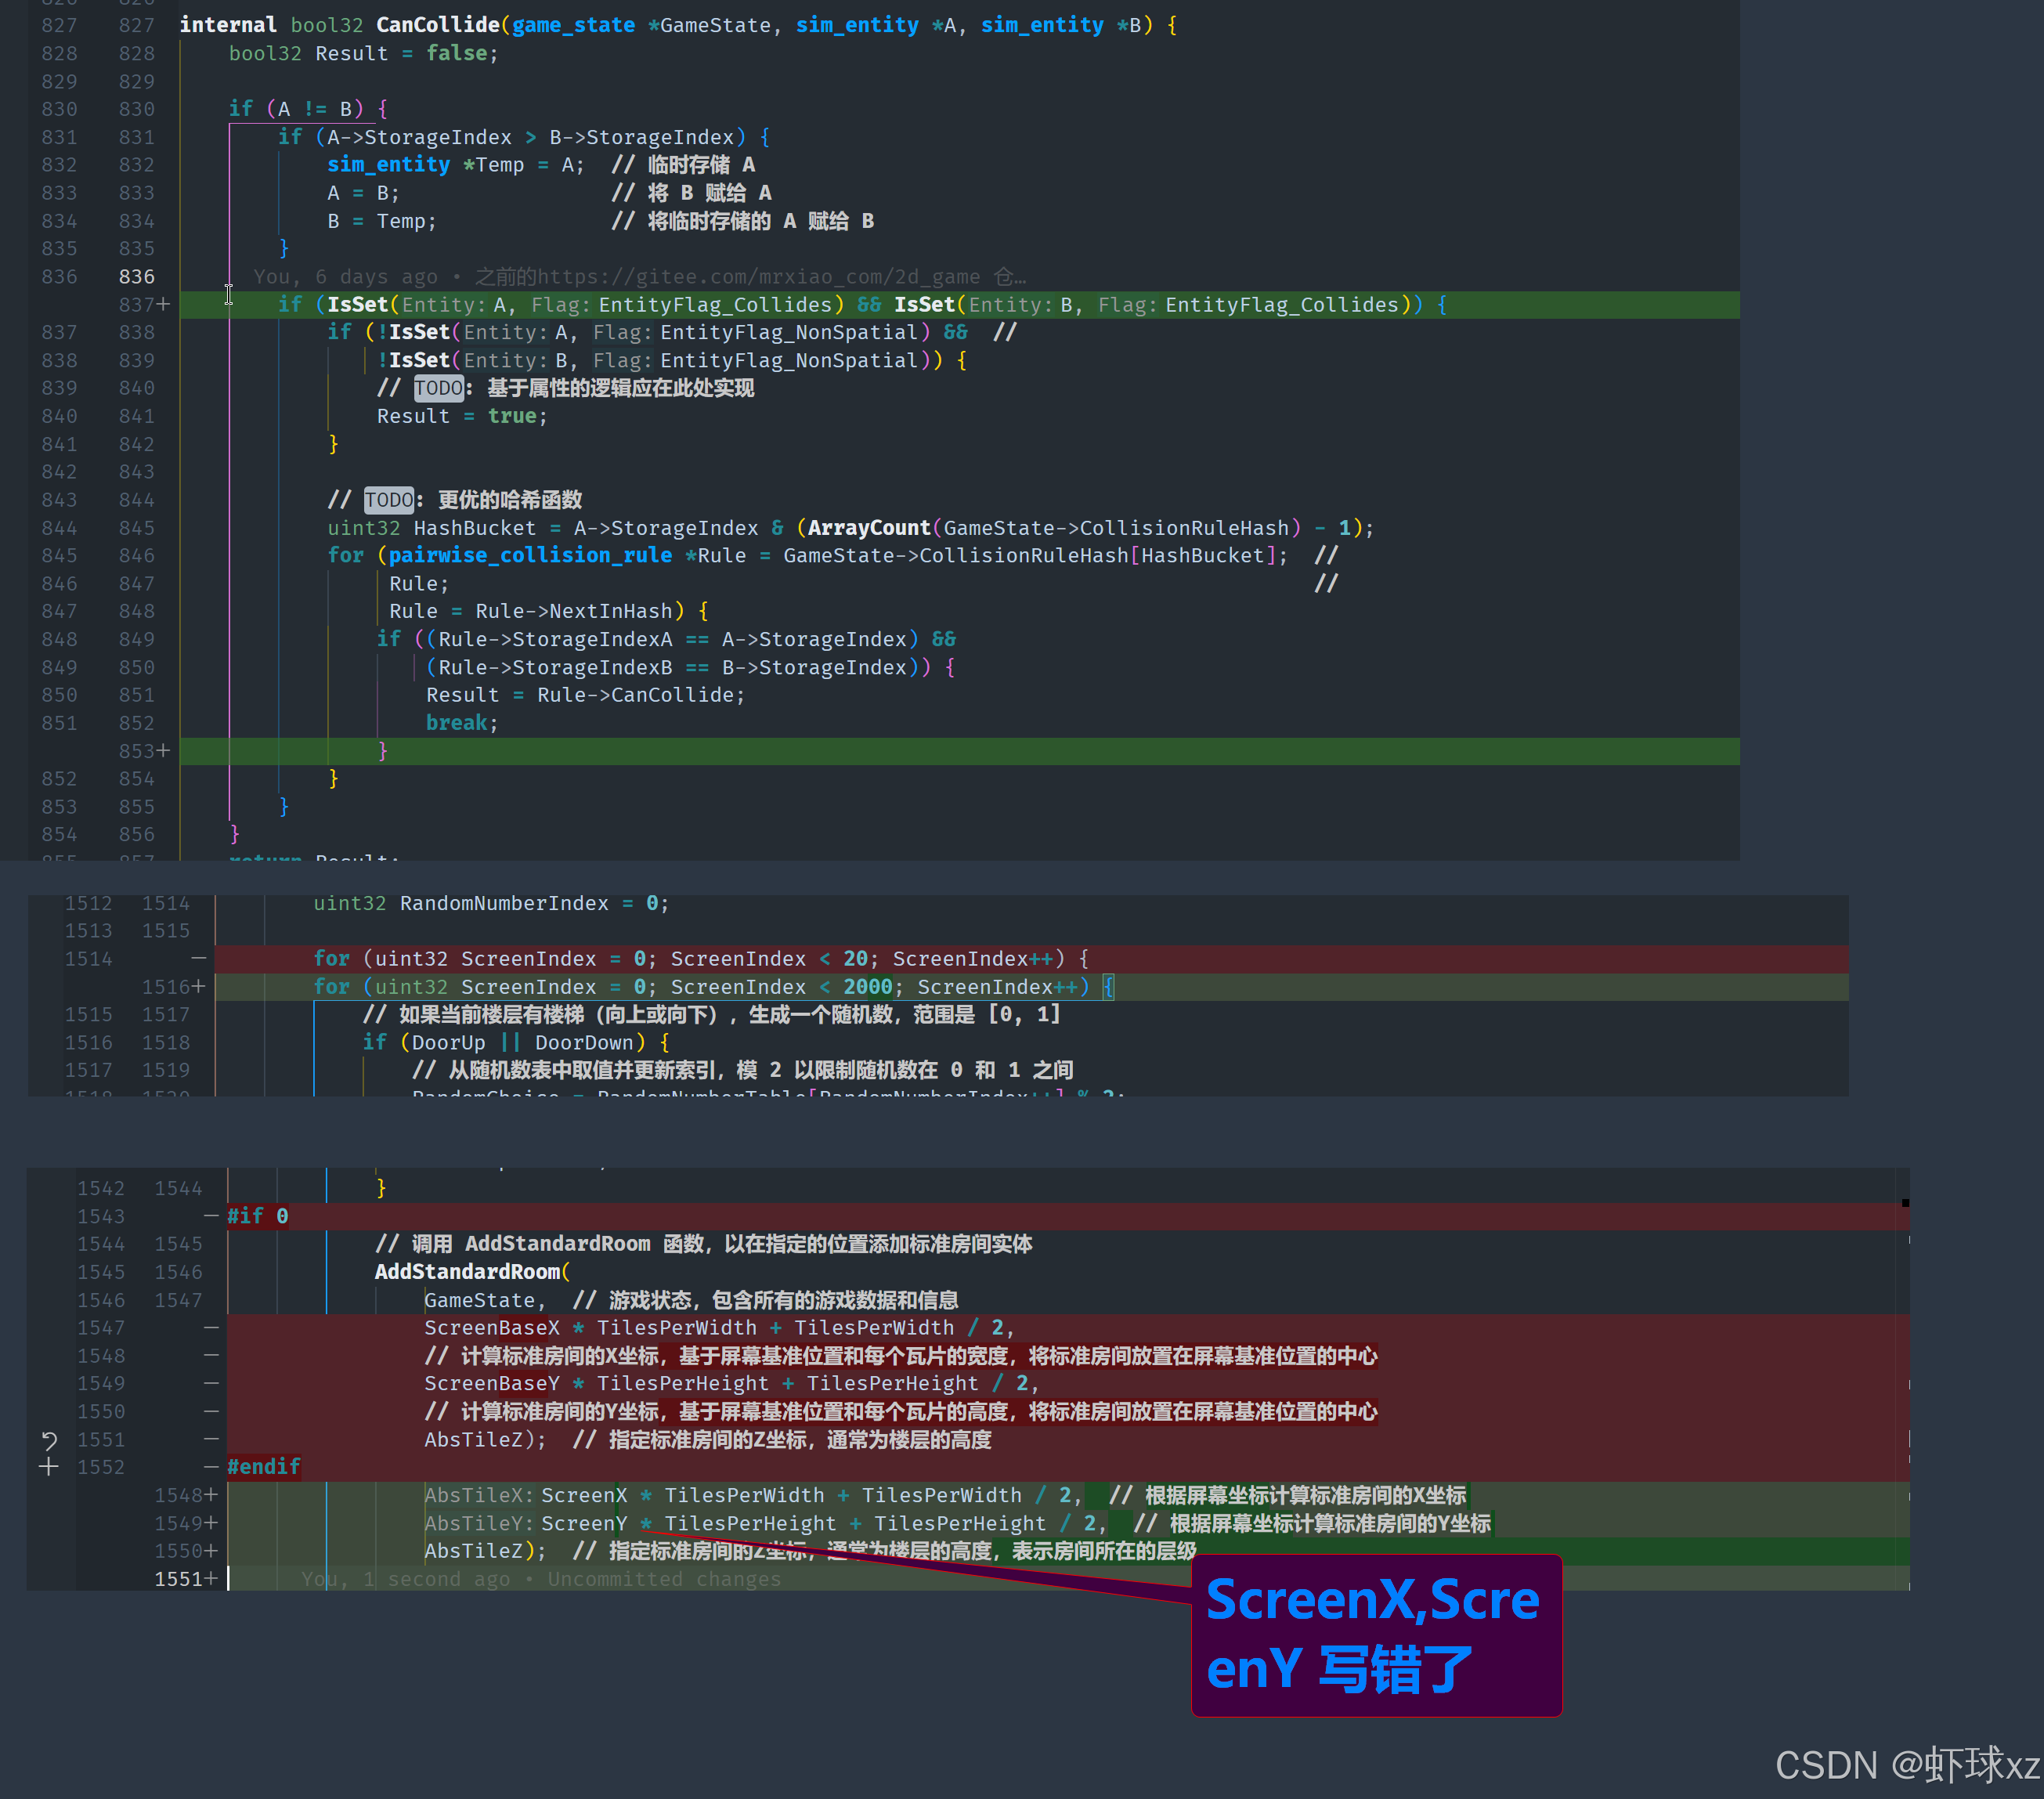This screenshot has height=1799, width=2044.
Task: Click the CanCollide function name
Action: (x=438, y=25)
